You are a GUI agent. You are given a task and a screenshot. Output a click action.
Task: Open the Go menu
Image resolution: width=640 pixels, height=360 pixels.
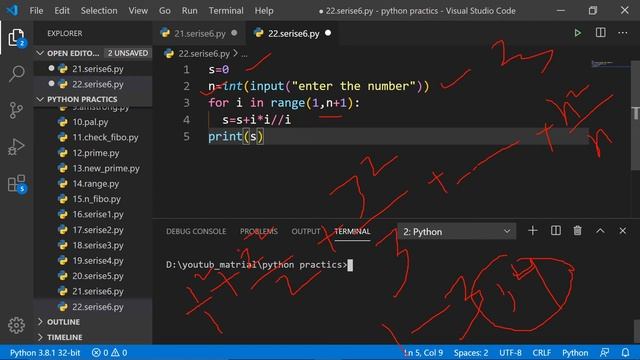point(164,11)
